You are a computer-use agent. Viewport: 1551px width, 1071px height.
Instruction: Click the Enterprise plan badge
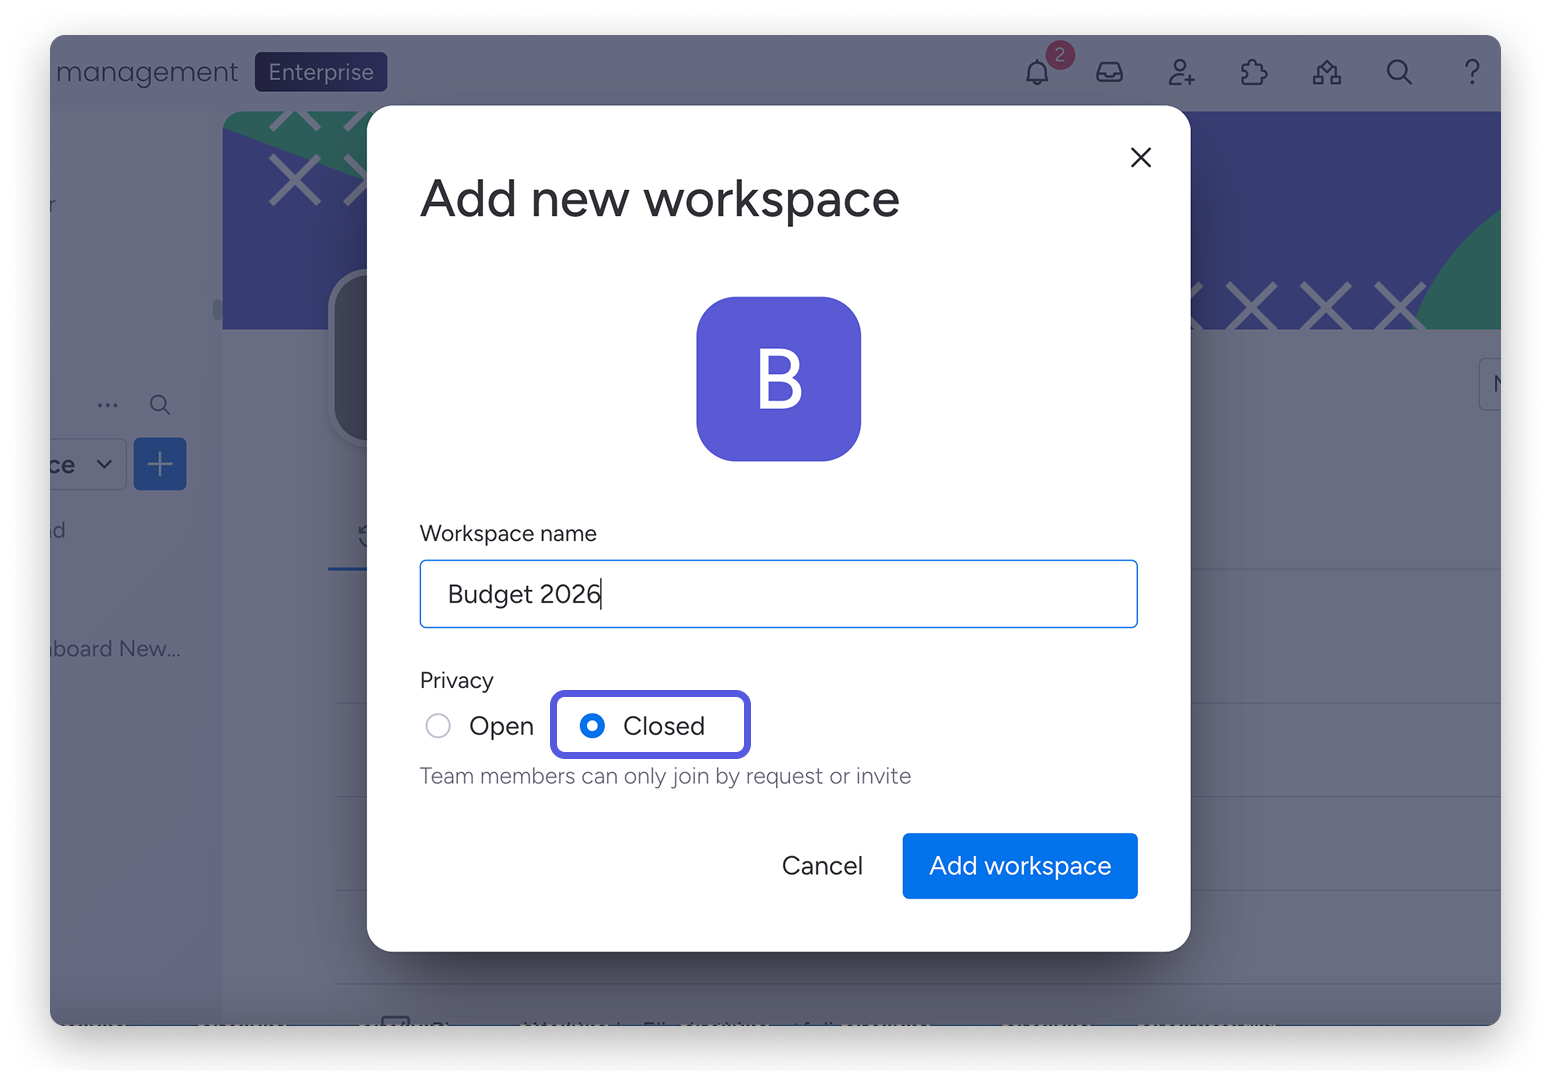pos(321,72)
